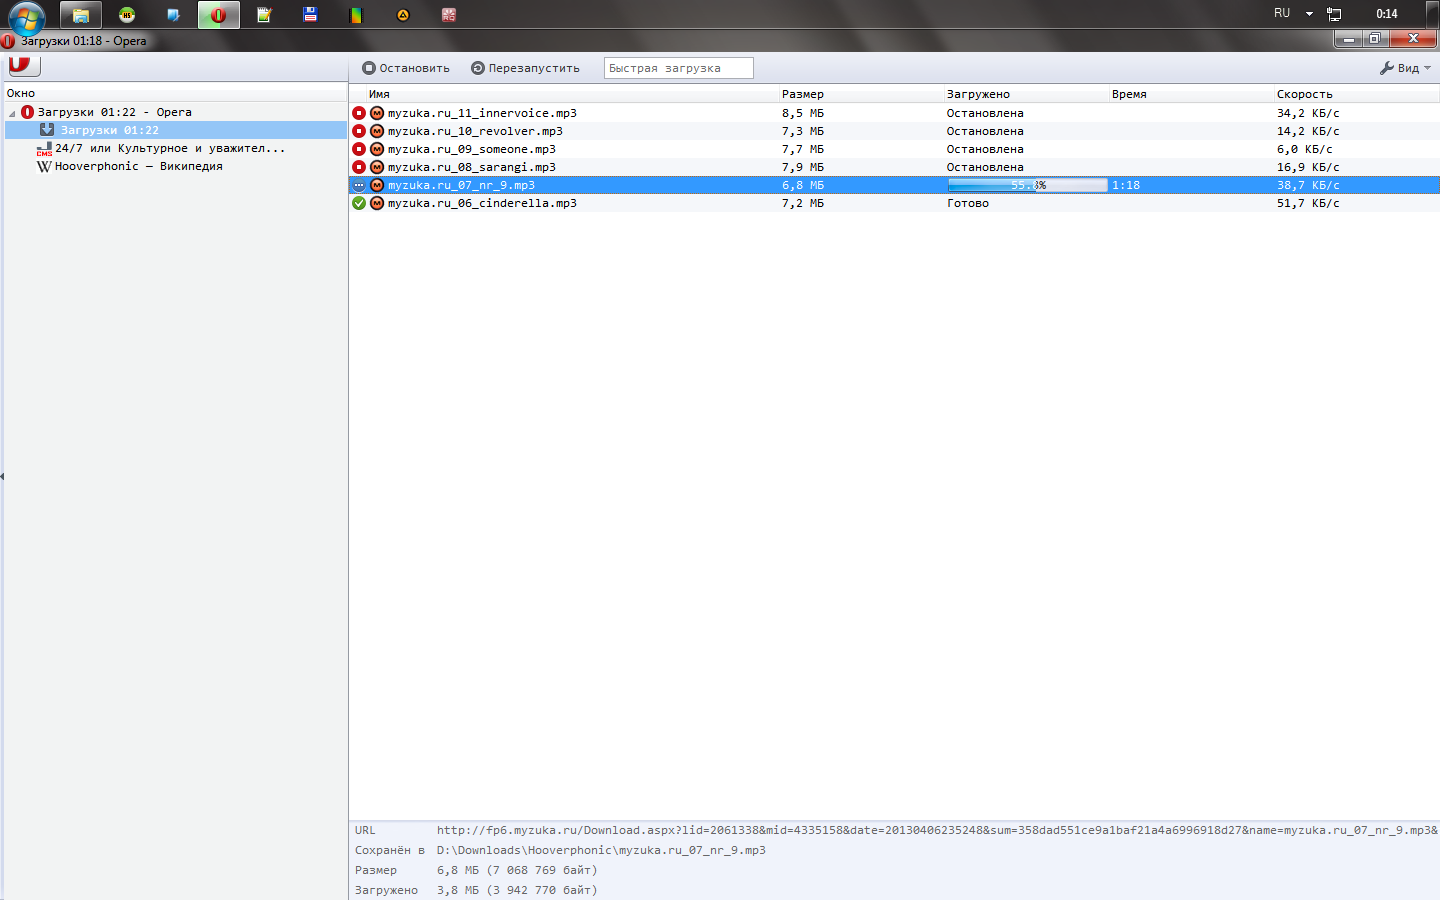Image resolution: width=1440 pixels, height=900 pixels.
Task: Sort downloads by Время column
Action: click(x=1129, y=94)
